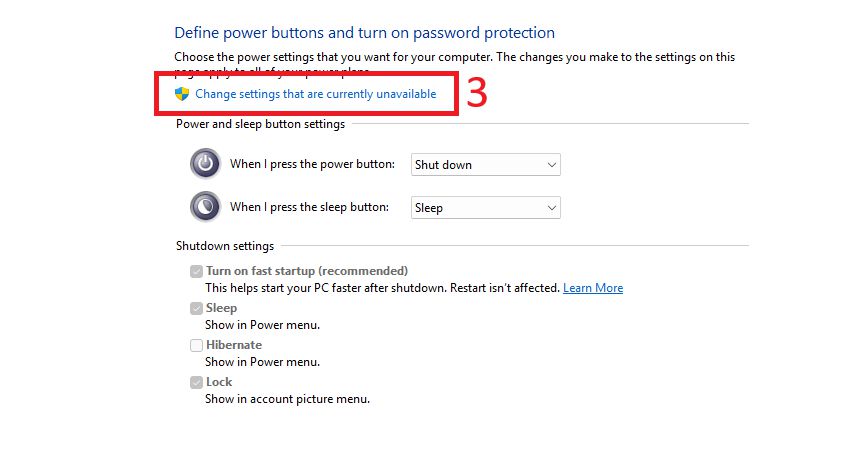Open the Learn More link

coord(592,288)
